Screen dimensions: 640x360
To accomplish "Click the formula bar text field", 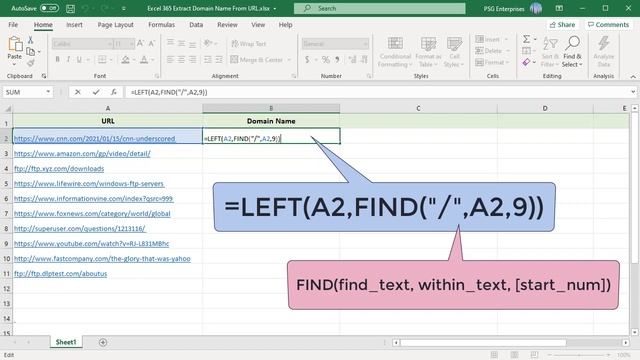I will pos(378,92).
